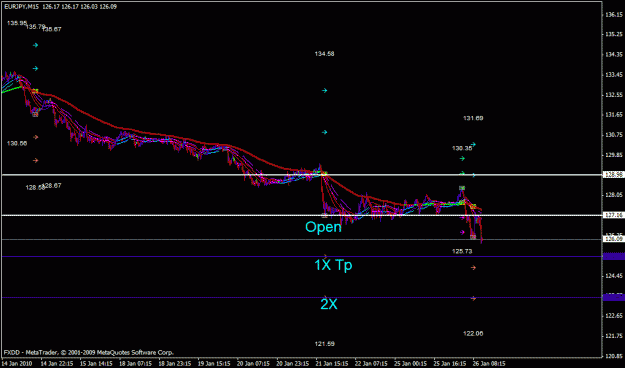This screenshot has width=625, height=368.
Task: Click the 130.35 price label
Action: [462, 148]
